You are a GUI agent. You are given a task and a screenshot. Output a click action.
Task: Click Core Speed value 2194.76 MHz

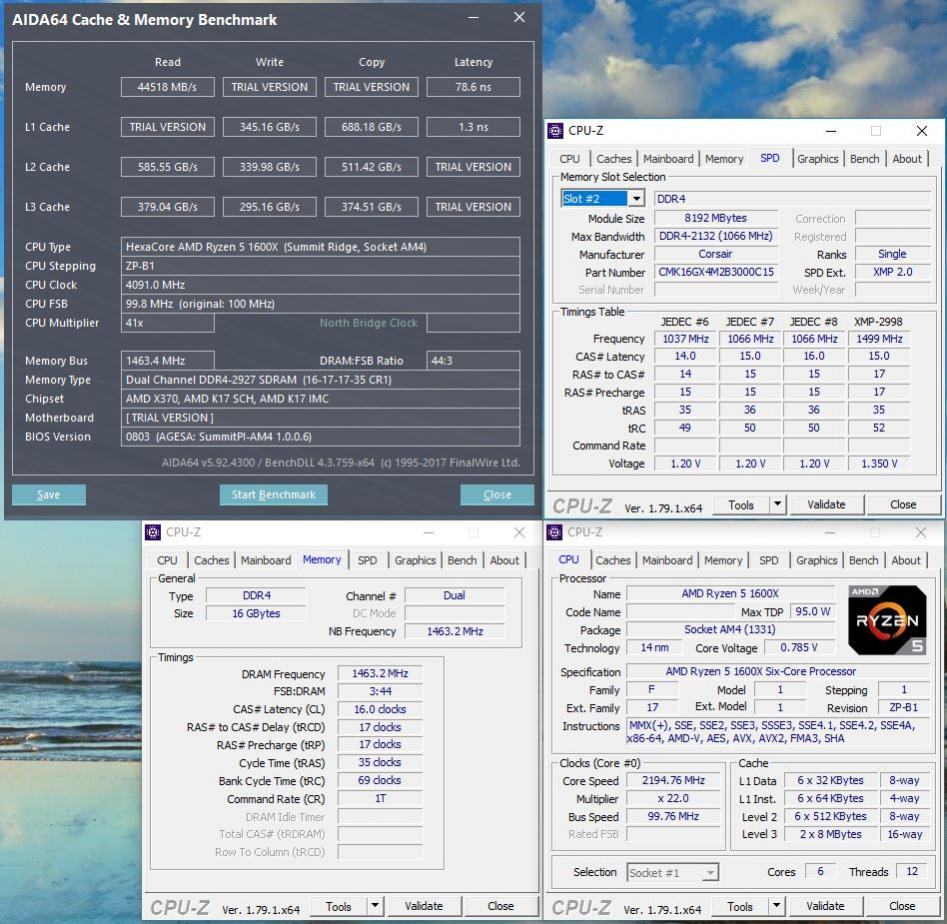673,780
